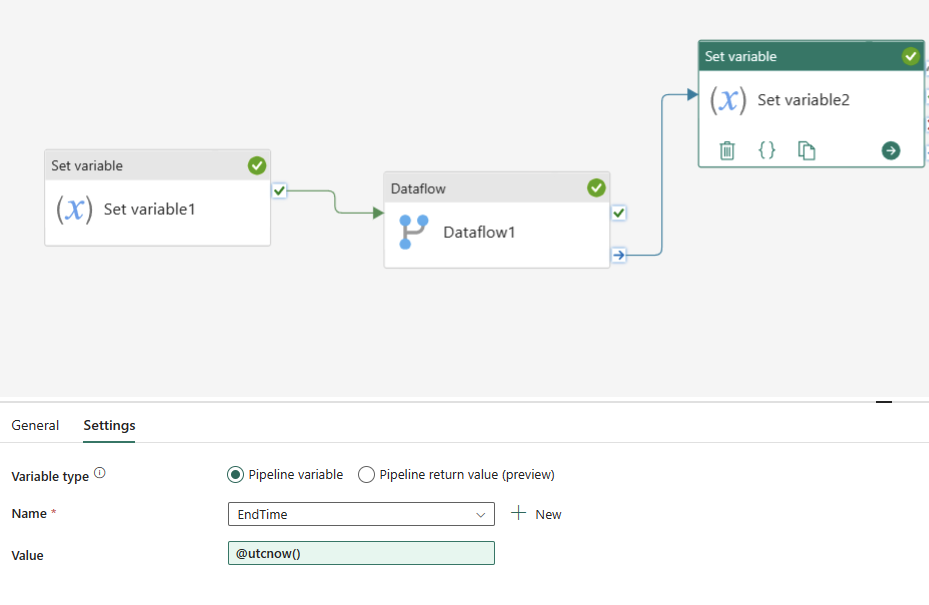
Task: Click the + New variable button
Action: tap(536, 514)
